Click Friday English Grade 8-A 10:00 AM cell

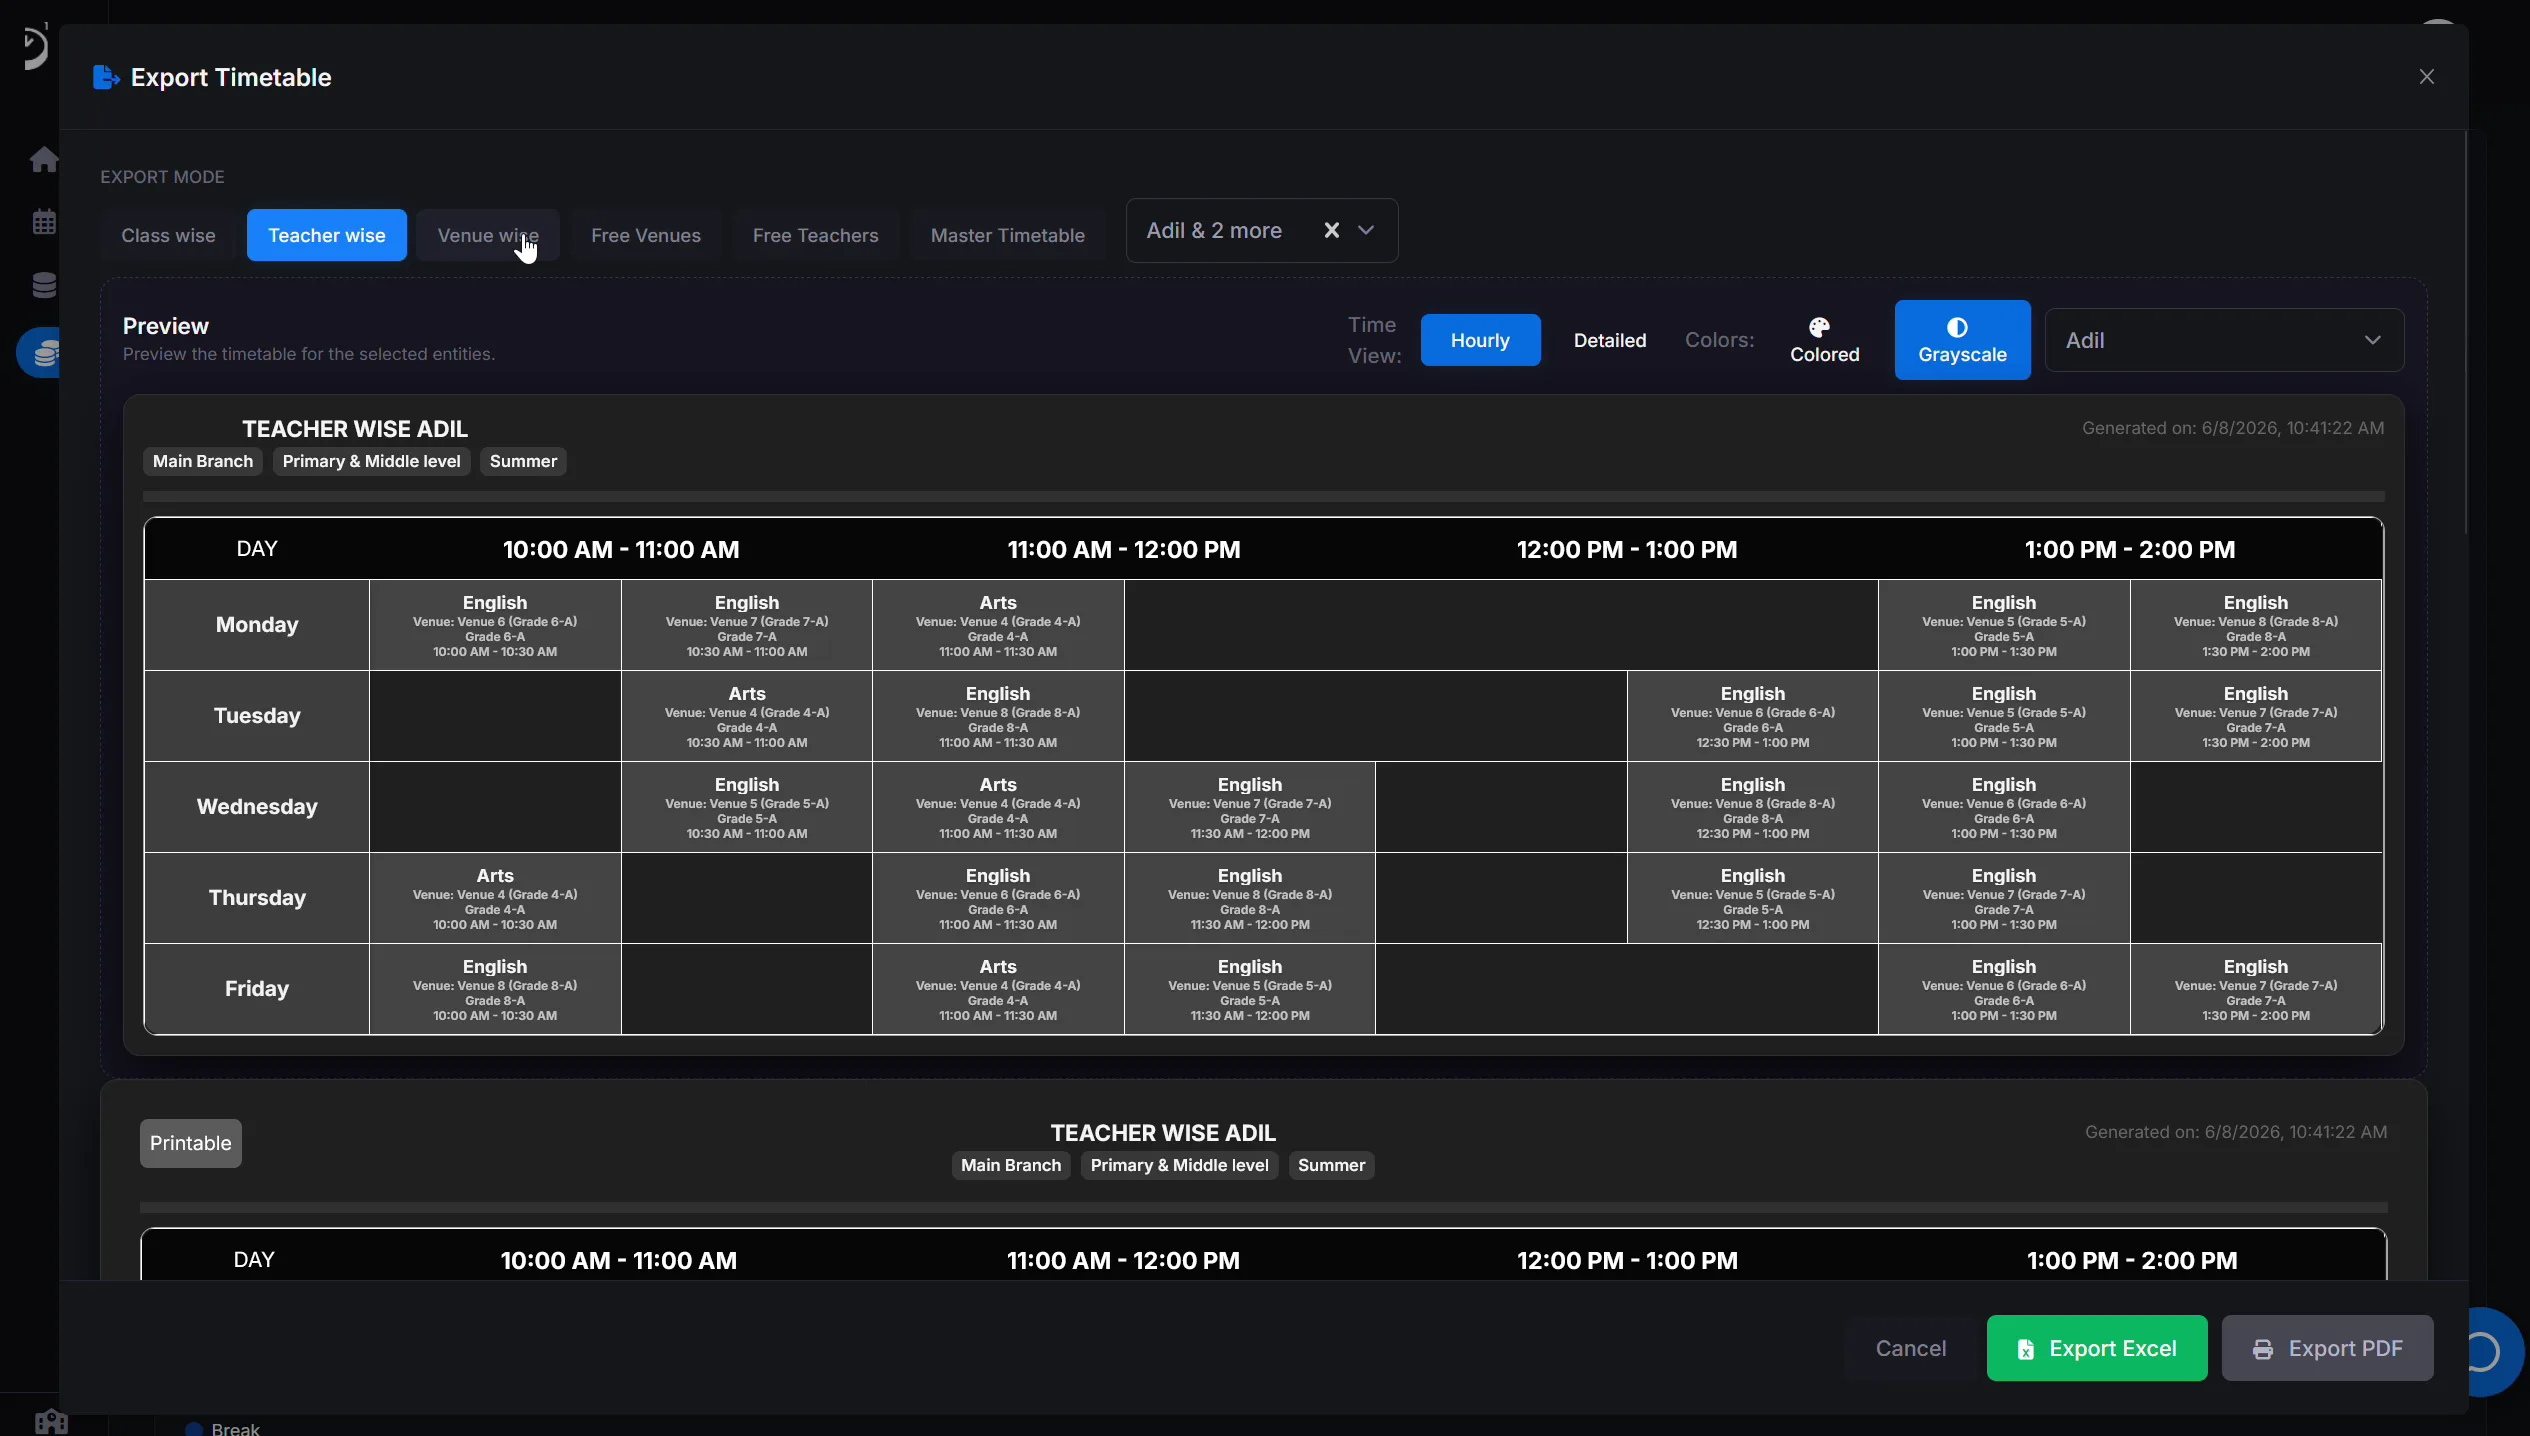coord(495,989)
